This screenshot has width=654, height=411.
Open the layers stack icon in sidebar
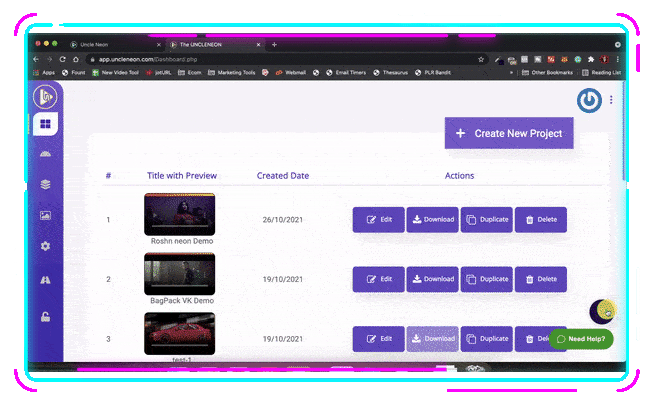click(45, 184)
